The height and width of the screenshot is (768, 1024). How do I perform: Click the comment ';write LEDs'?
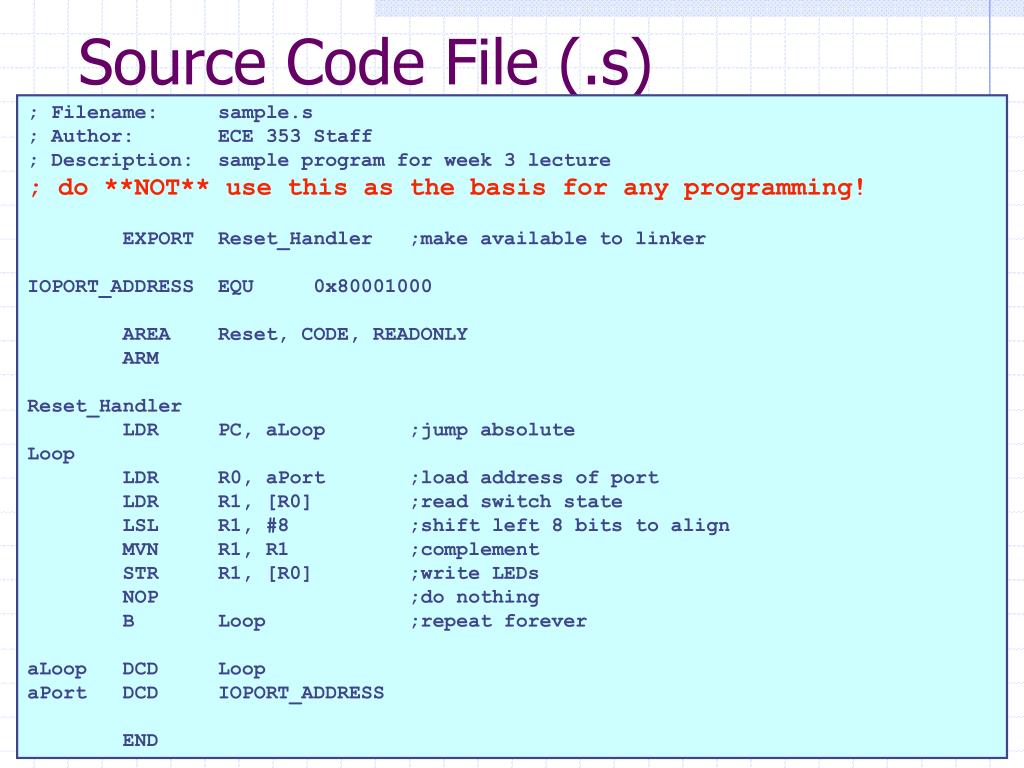click(x=474, y=573)
